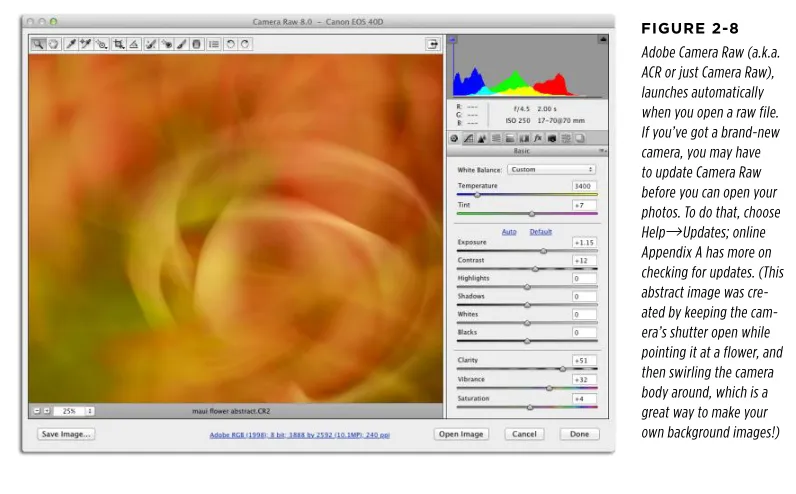Click the Clarity value field +51
Viewport: 796px width, 494px height.
(x=584, y=360)
